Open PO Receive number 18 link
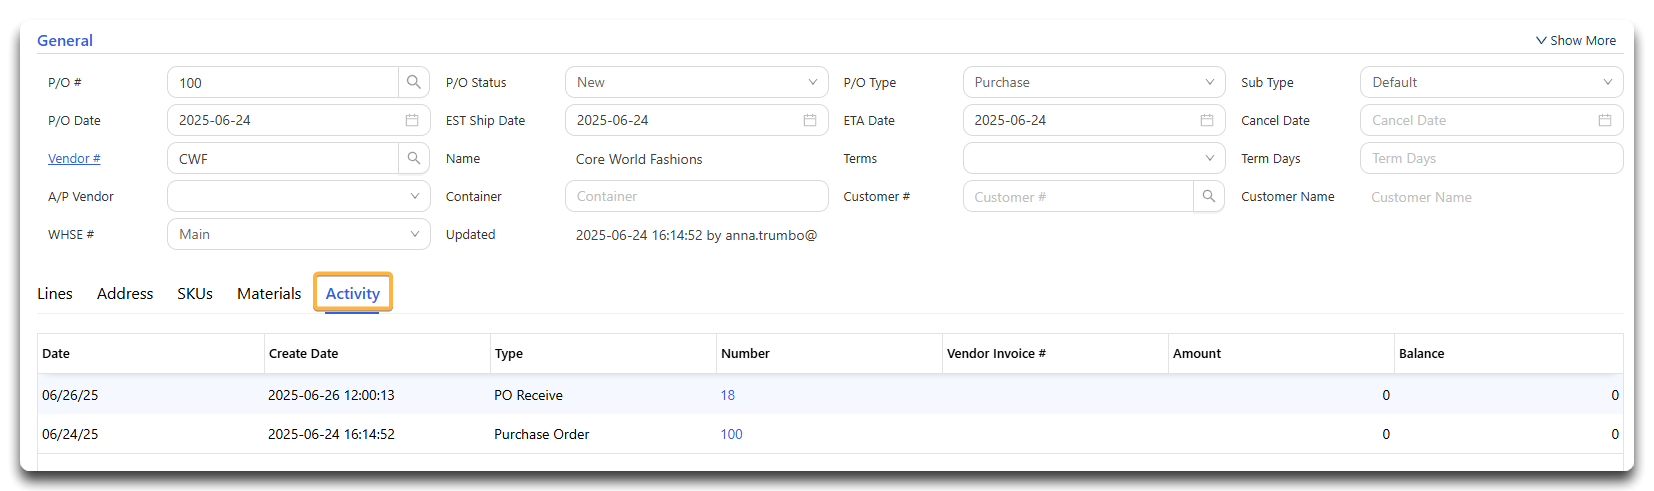 point(728,395)
